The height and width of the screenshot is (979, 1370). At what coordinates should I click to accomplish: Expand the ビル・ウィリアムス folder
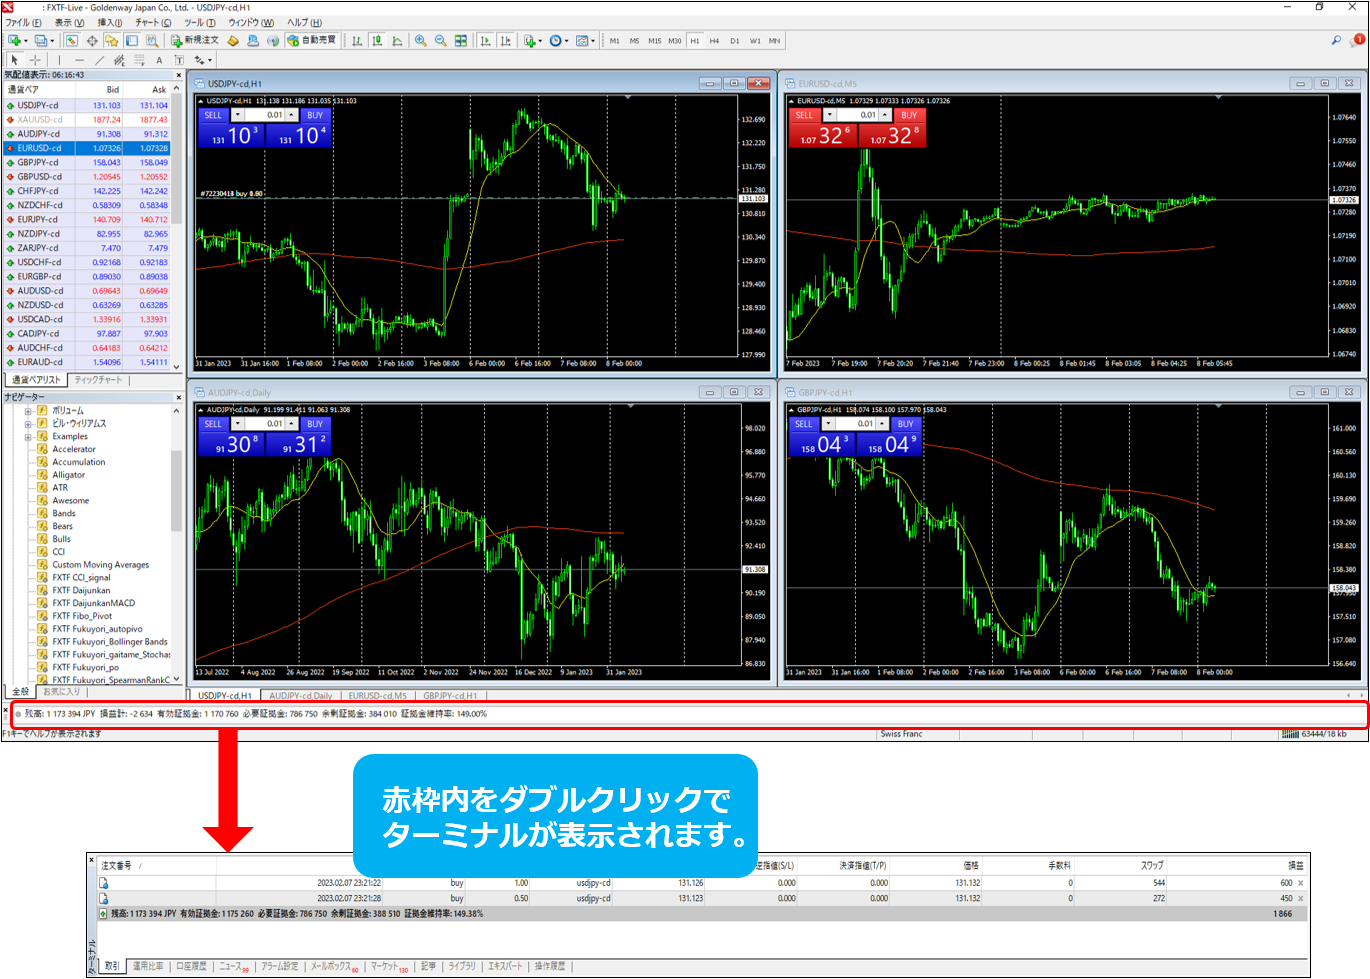point(28,424)
